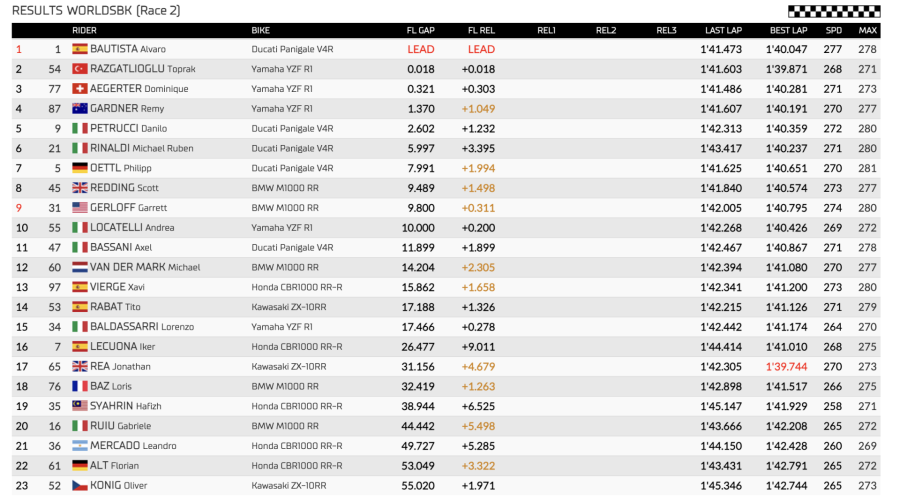This screenshot has height=502, width=900.
Task: Click Rea's red best lap 1'39.744
Action: pyautogui.click(x=788, y=366)
